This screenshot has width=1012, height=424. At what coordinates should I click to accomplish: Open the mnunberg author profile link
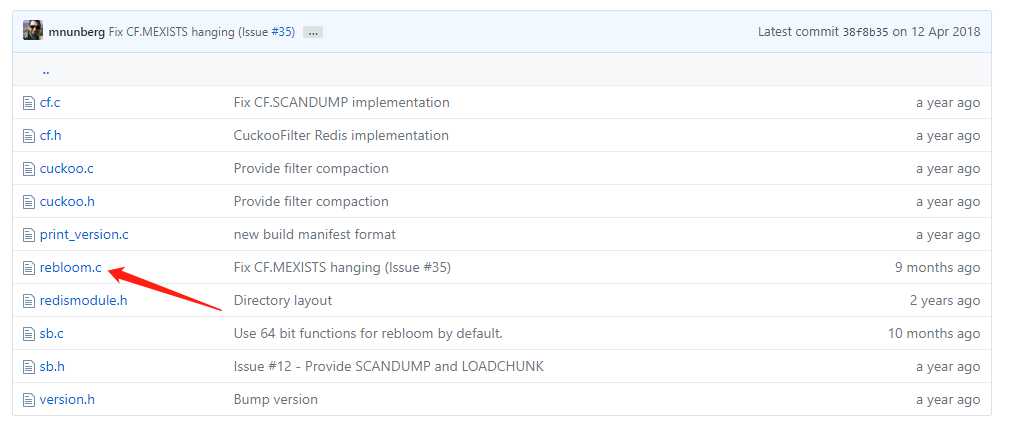[77, 32]
